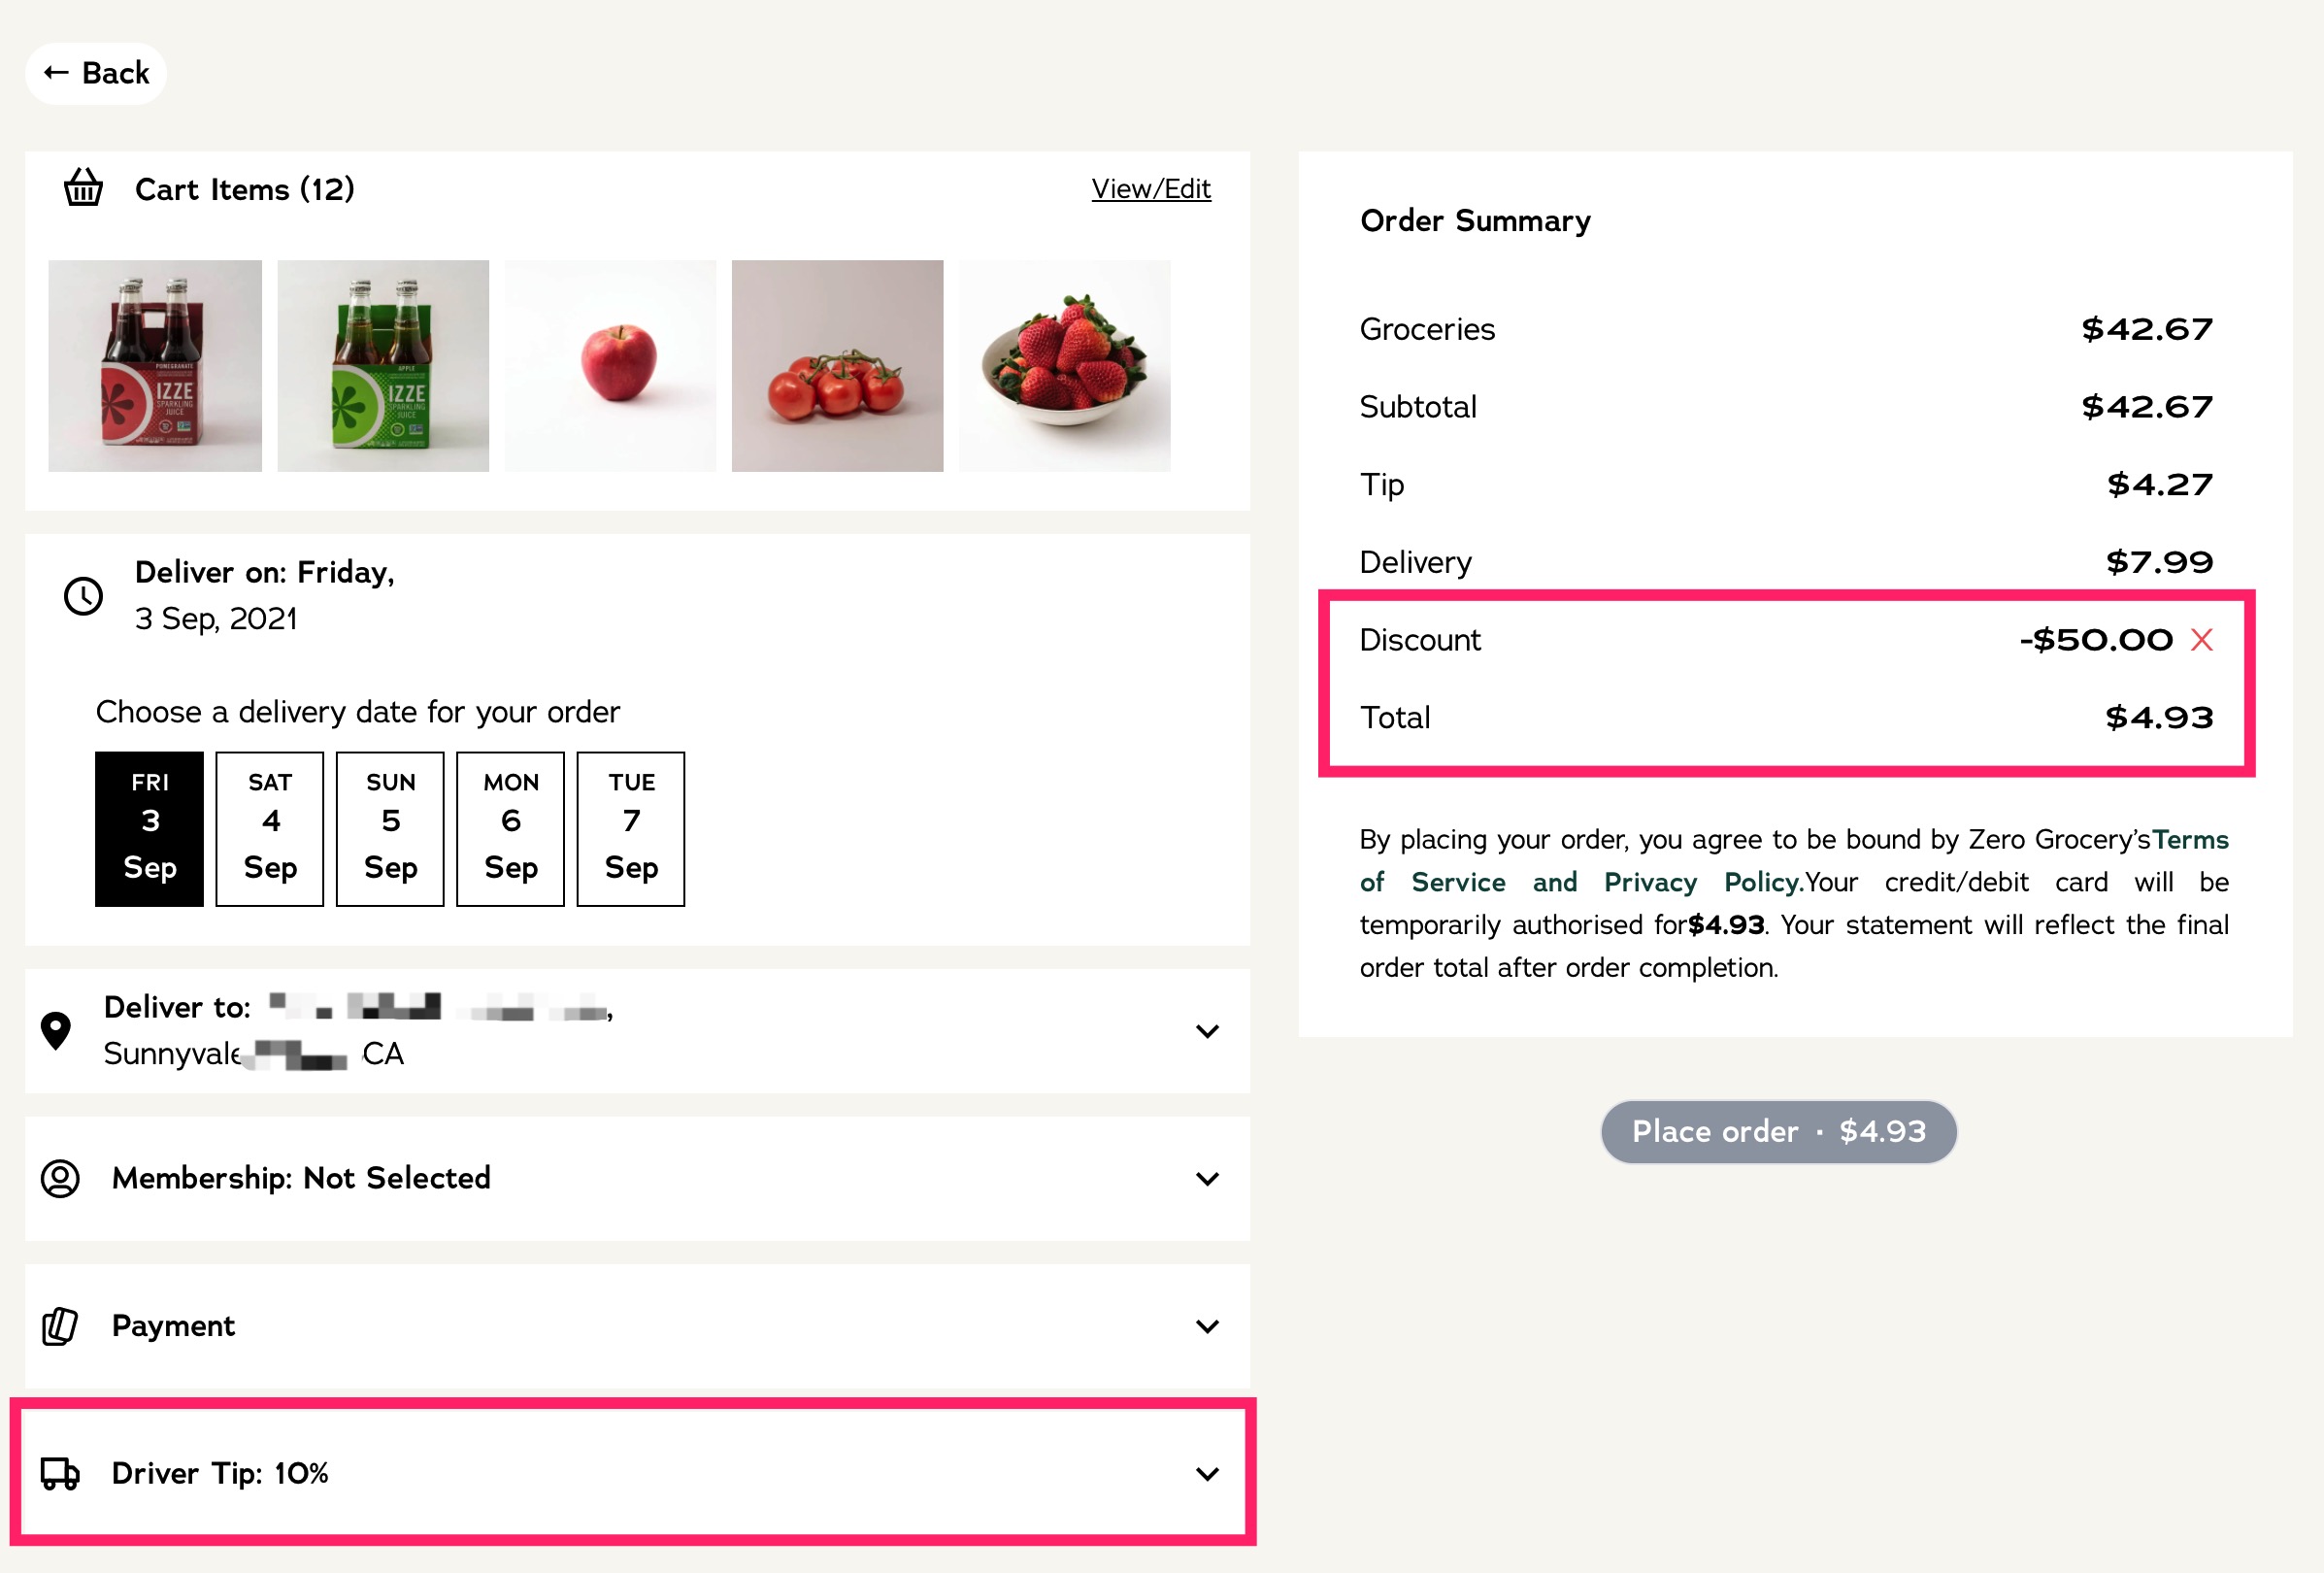Click the back arrow icon
The width and height of the screenshot is (2324, 1573).
[x=57, y=72]
